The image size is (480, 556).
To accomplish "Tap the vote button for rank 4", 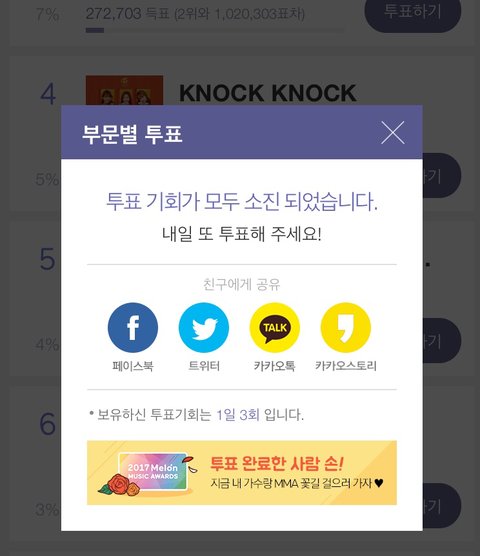I will (x=442, y=176).
